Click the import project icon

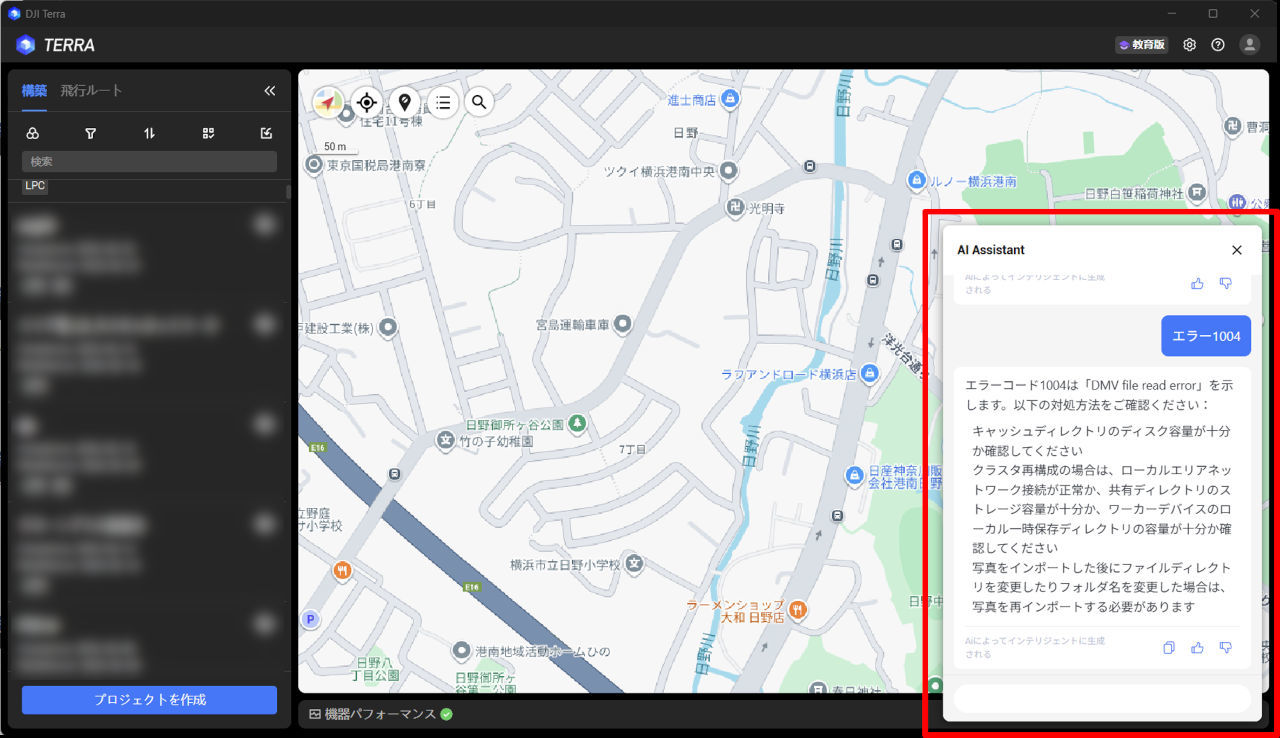pyautogui.click(x=266, y=133)
